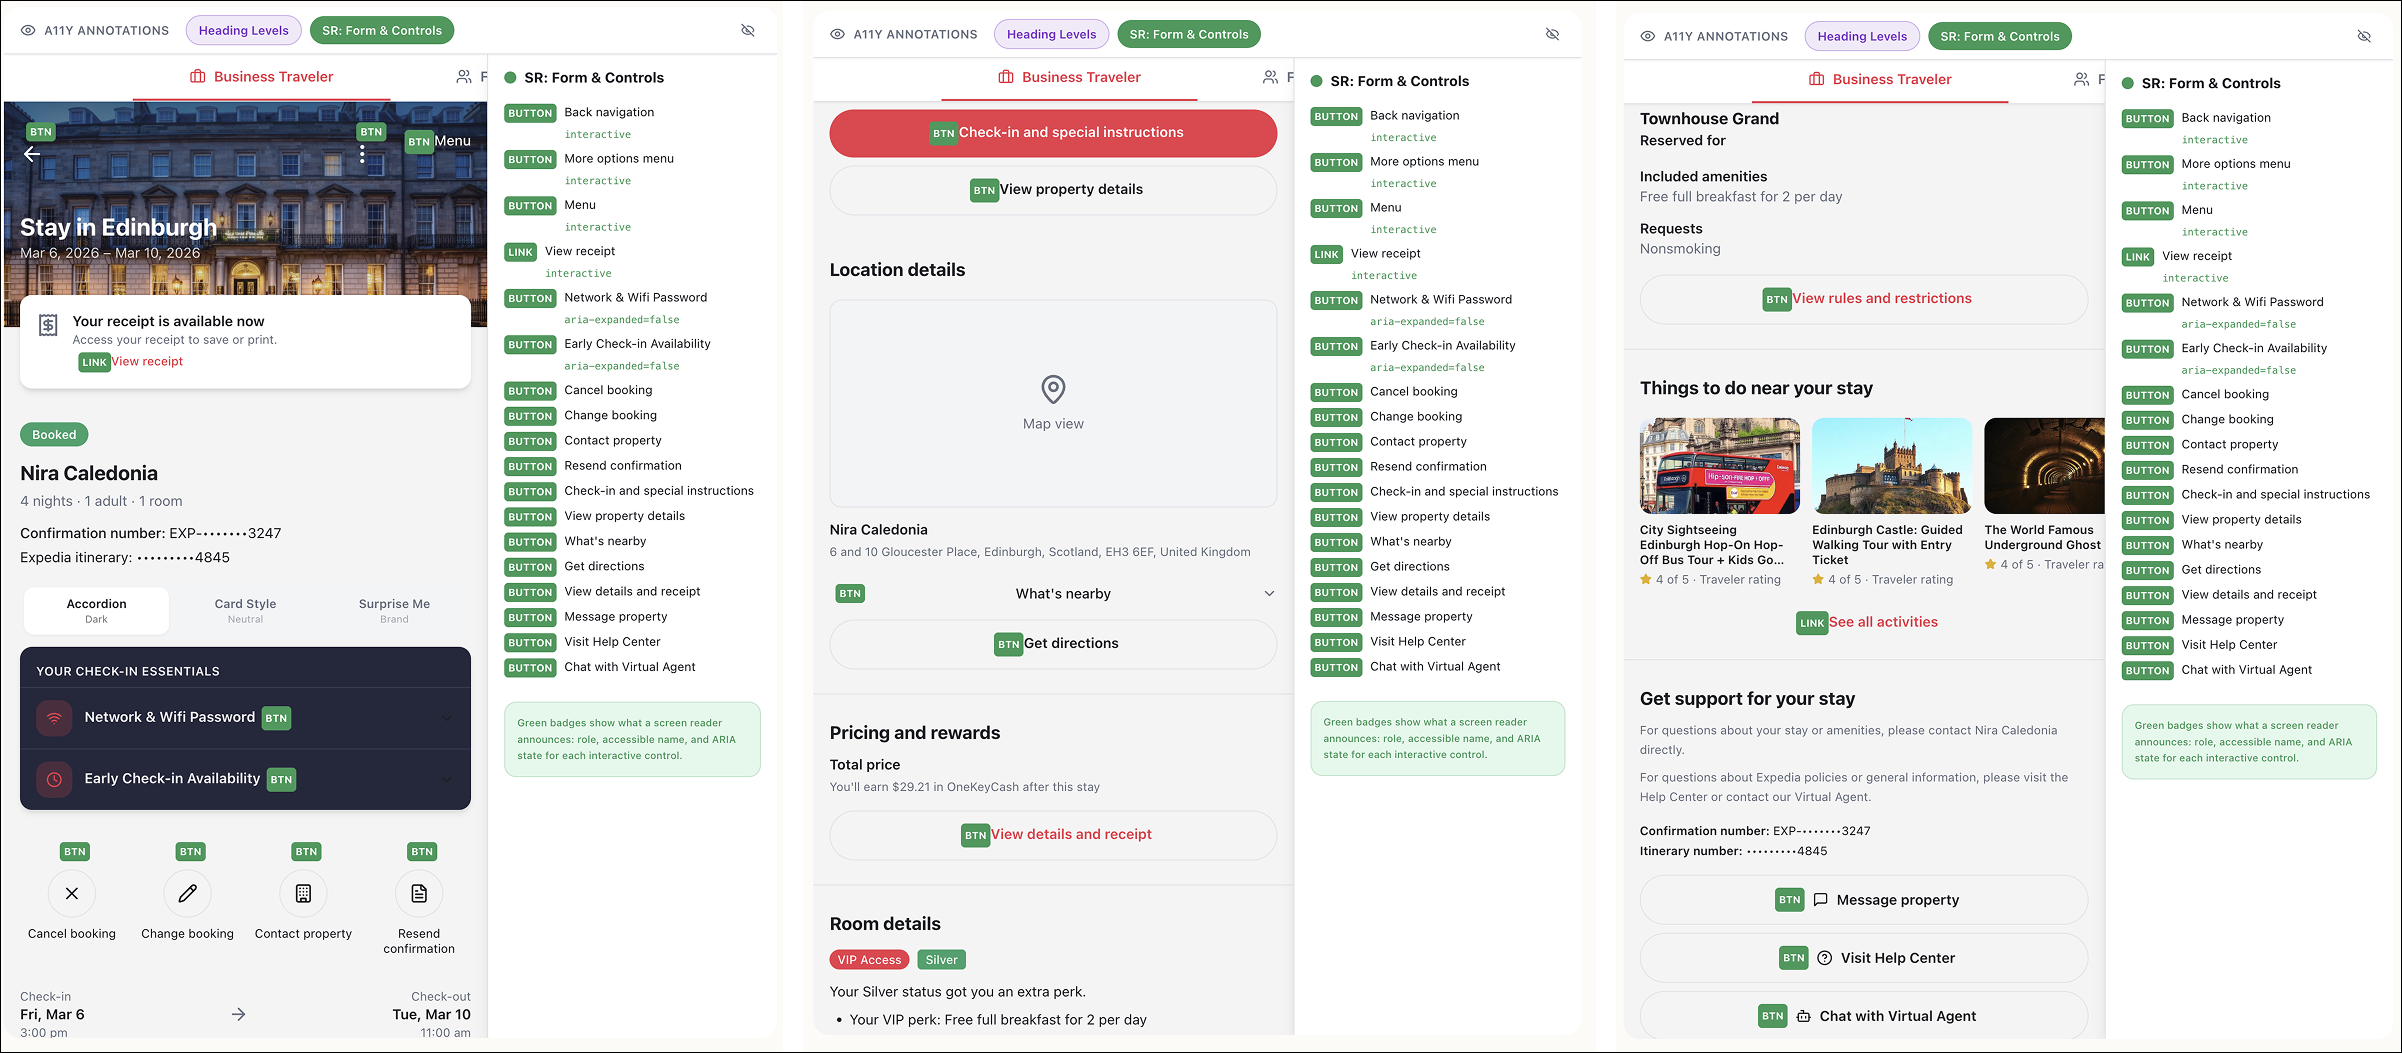Select the Accordion Dark style option
The width and height of the screenshot is (2402, 1053).
click(95, 610)
